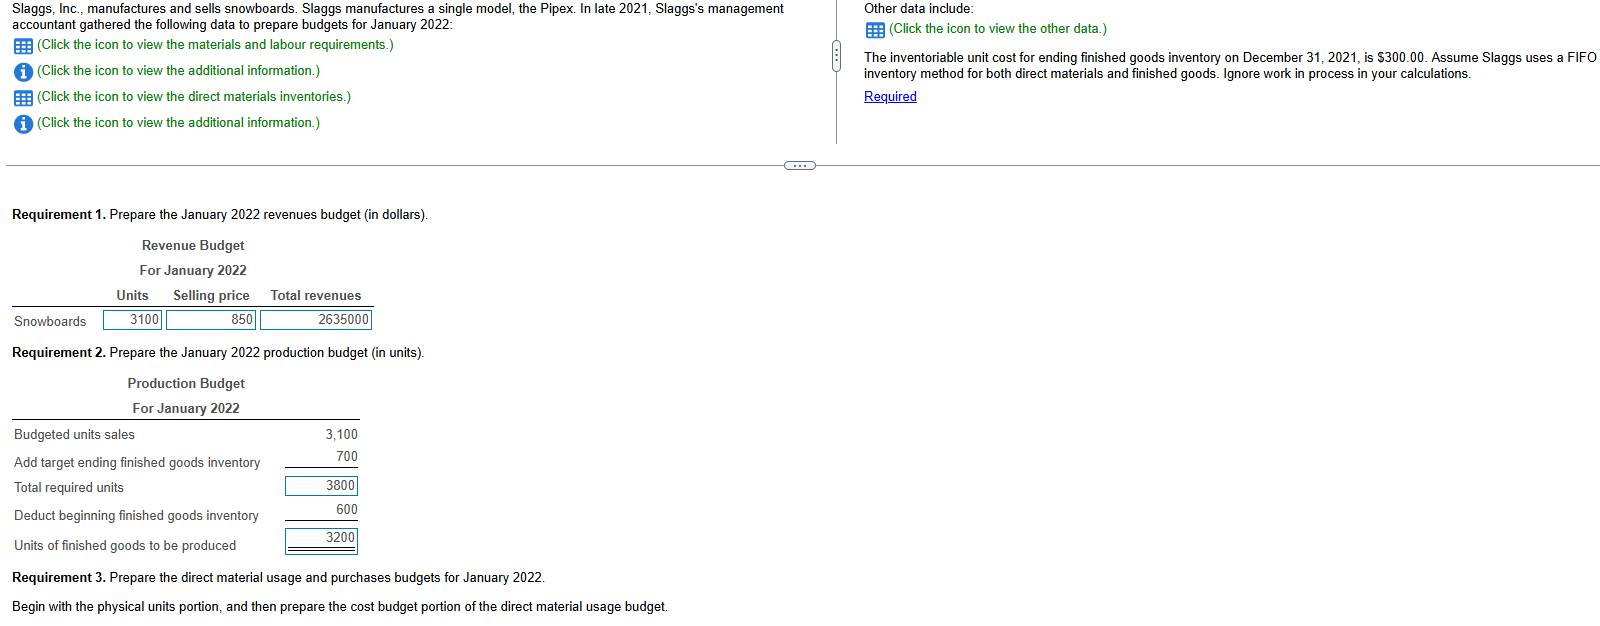Click the Production Budget title
This screenshot has width=1600, height=626.
[x=186, y=384]
